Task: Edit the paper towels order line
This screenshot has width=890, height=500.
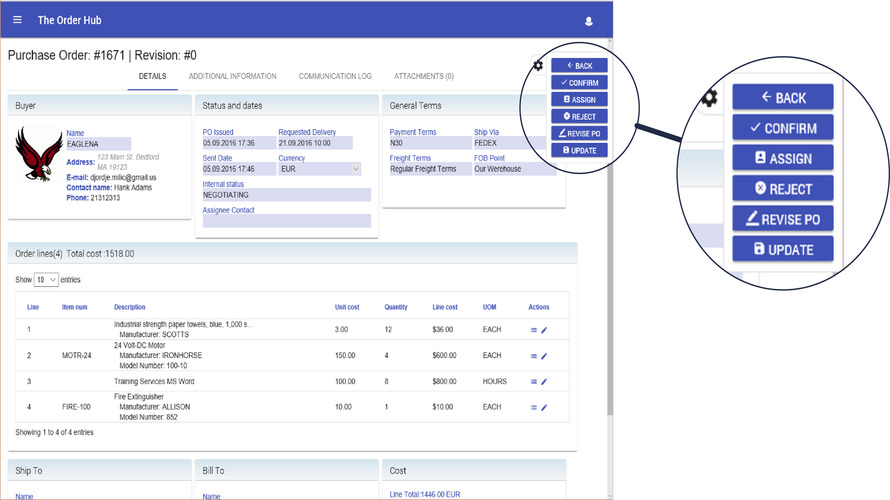Action: point(544,330)
